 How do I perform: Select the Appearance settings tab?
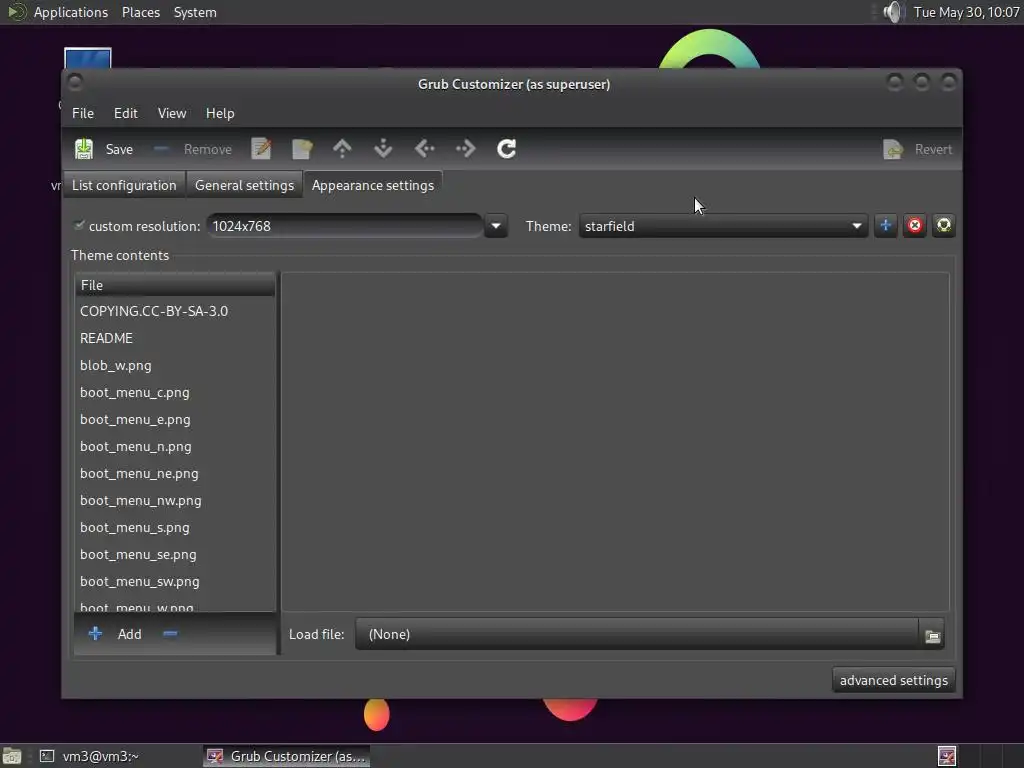coord(373,185)
